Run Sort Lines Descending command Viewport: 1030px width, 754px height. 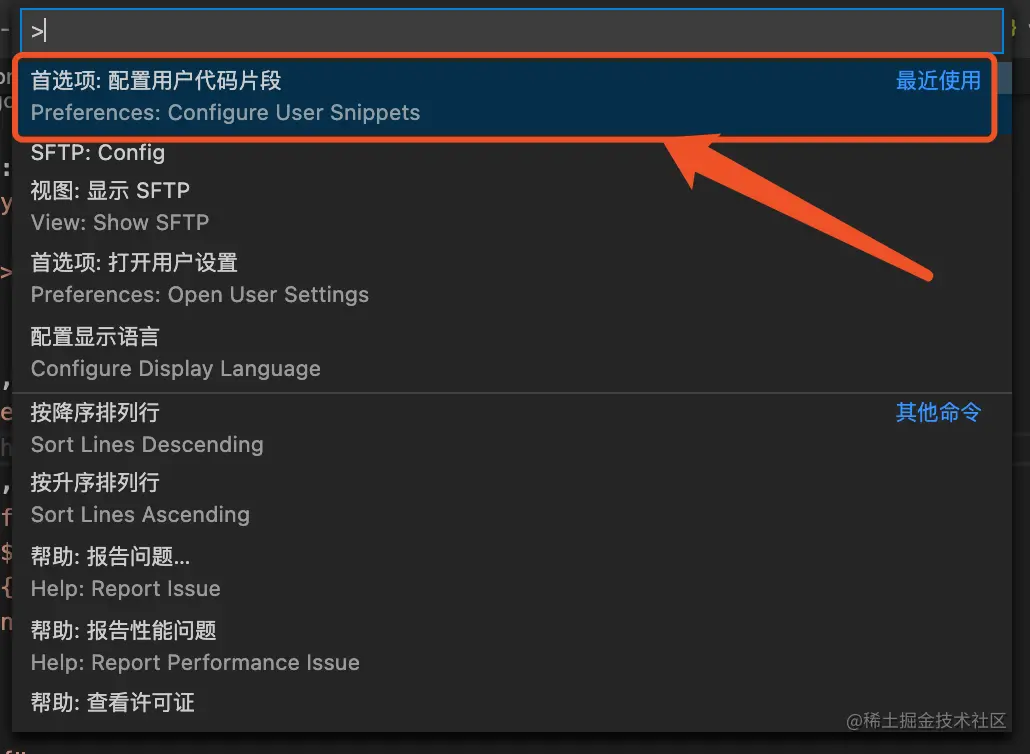(x=512, y=428)
